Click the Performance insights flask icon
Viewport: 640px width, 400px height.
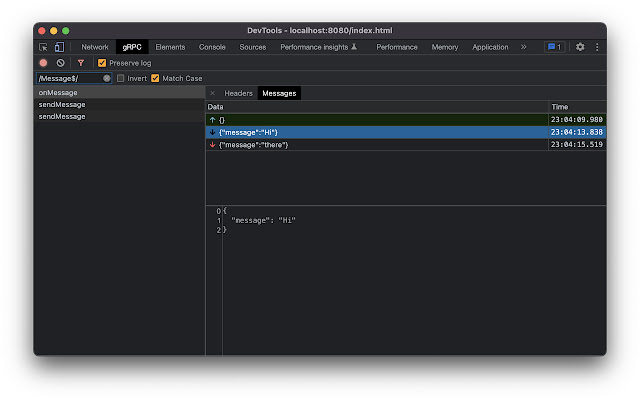point(354,47)
